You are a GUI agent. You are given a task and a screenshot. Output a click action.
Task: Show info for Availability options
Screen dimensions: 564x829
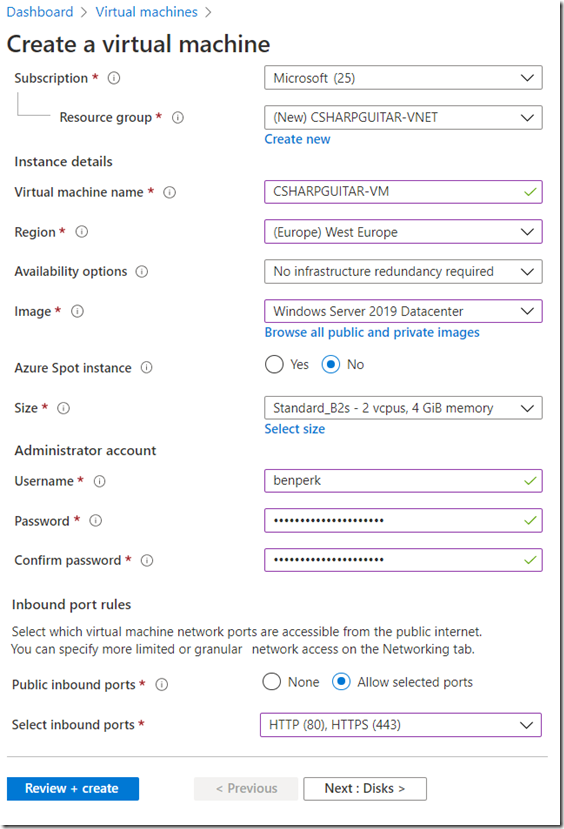[142, 272]
